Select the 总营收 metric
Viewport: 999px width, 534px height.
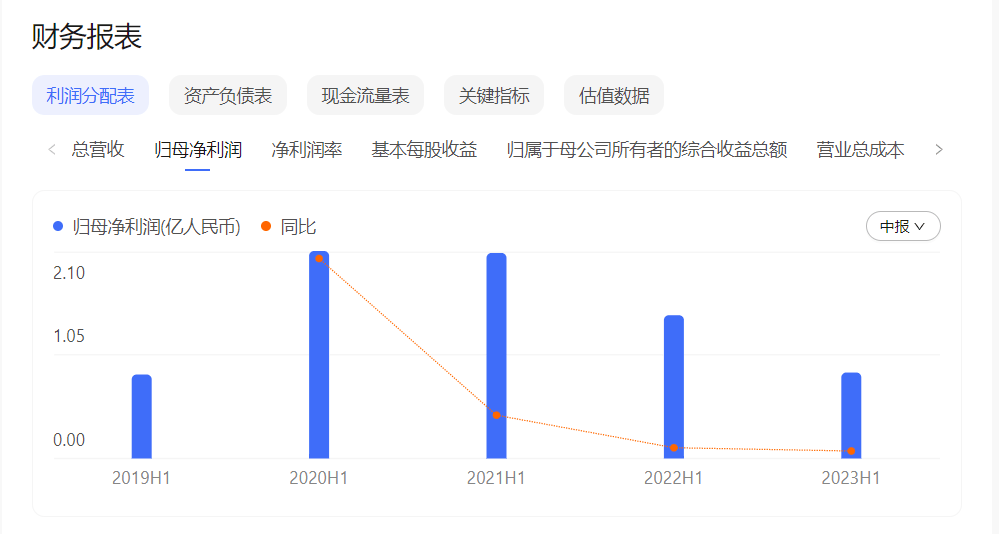98,150
